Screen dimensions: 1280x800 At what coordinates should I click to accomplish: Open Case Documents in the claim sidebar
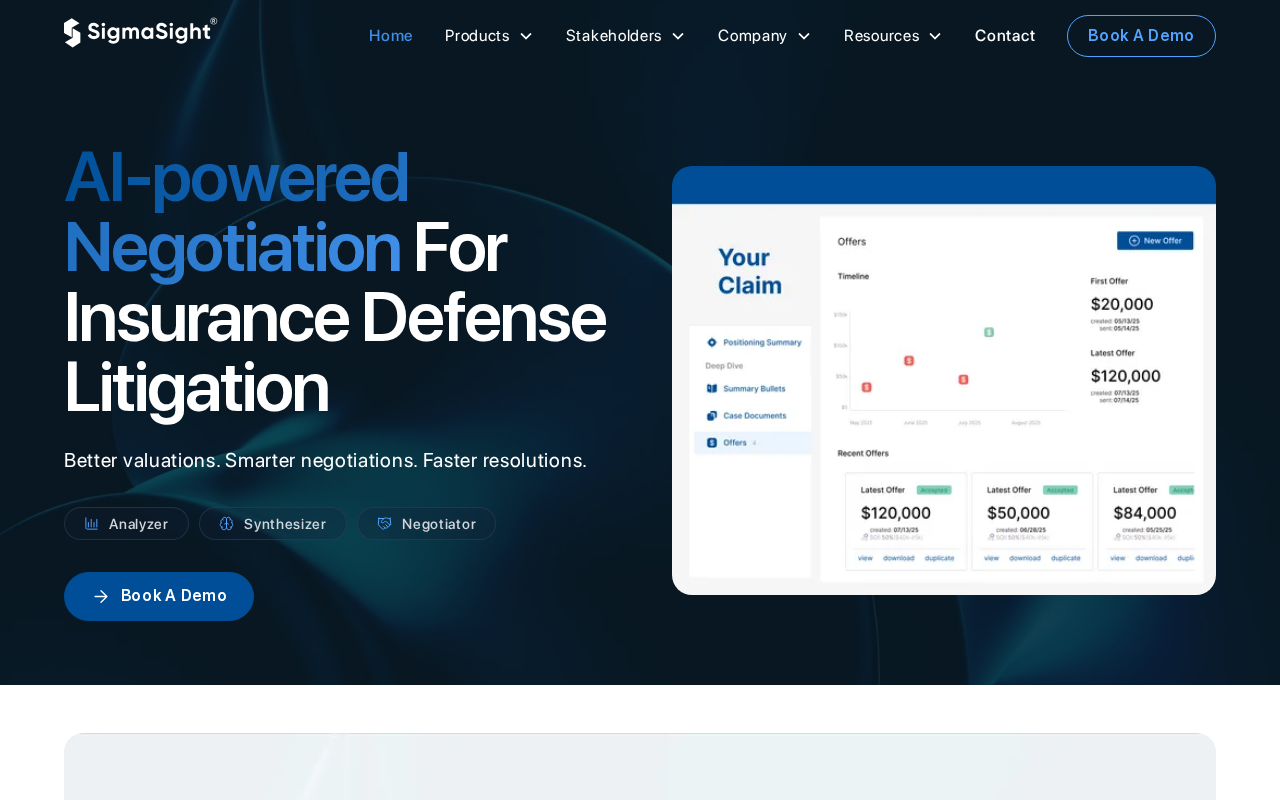746,415
